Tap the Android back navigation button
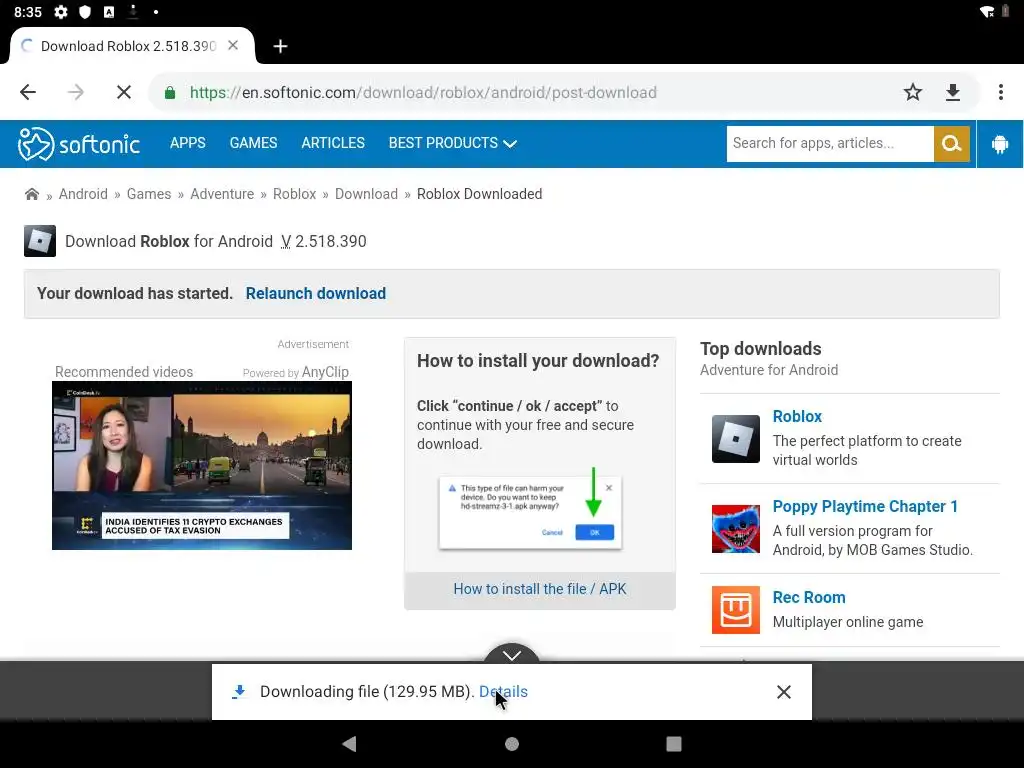The height and width of the screenshot is (768, 1024). tap(350, 744)
